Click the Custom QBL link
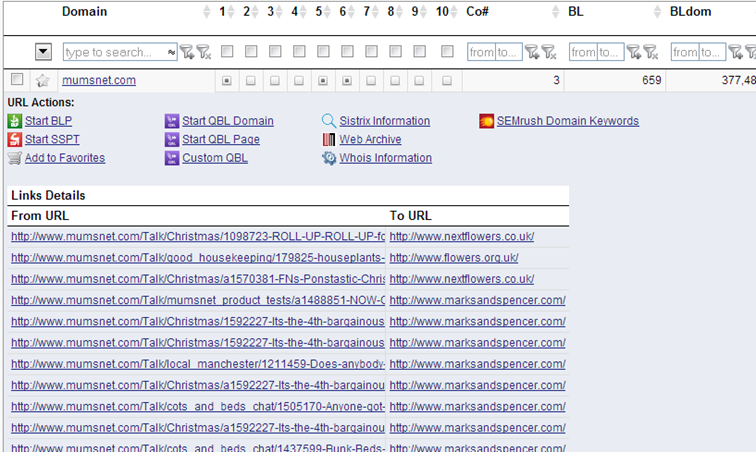 (215, 158)
